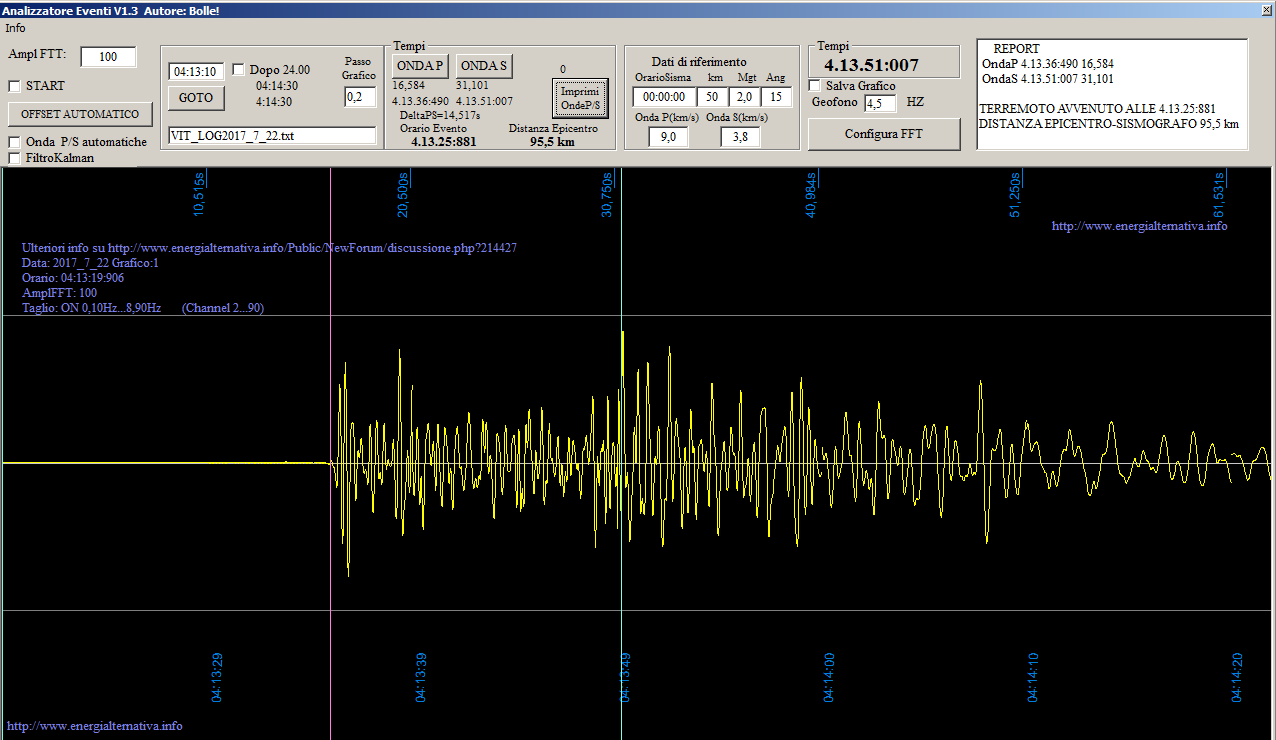The width and height of the screenshot is (1276, 740).
Task: Click the 04:14:20 bottom time label
Action: 1237,677
